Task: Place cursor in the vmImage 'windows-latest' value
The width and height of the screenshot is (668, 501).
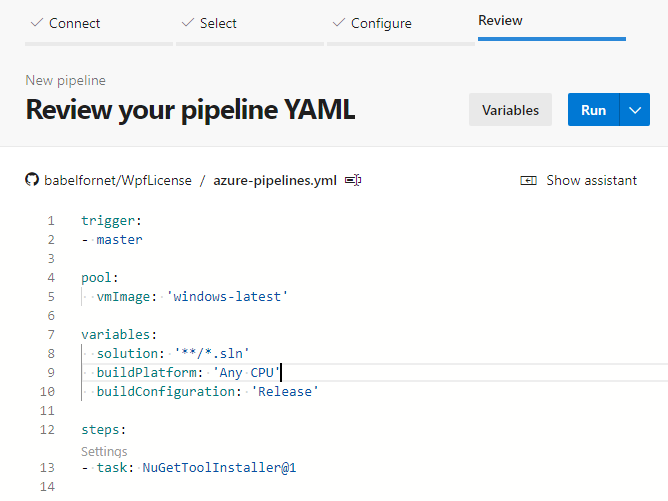Action: 227,297
